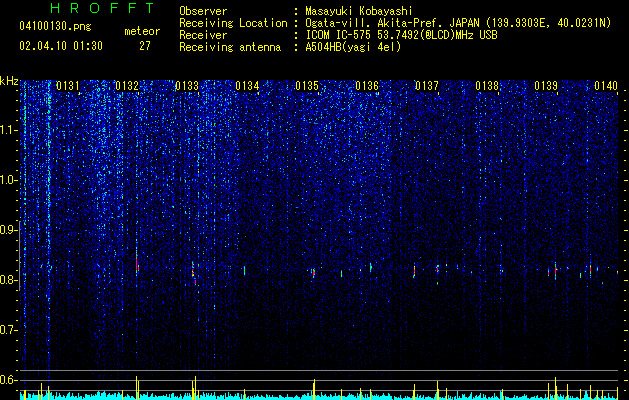
Task: Click the 0140 time marker
Action: (606, 85)
